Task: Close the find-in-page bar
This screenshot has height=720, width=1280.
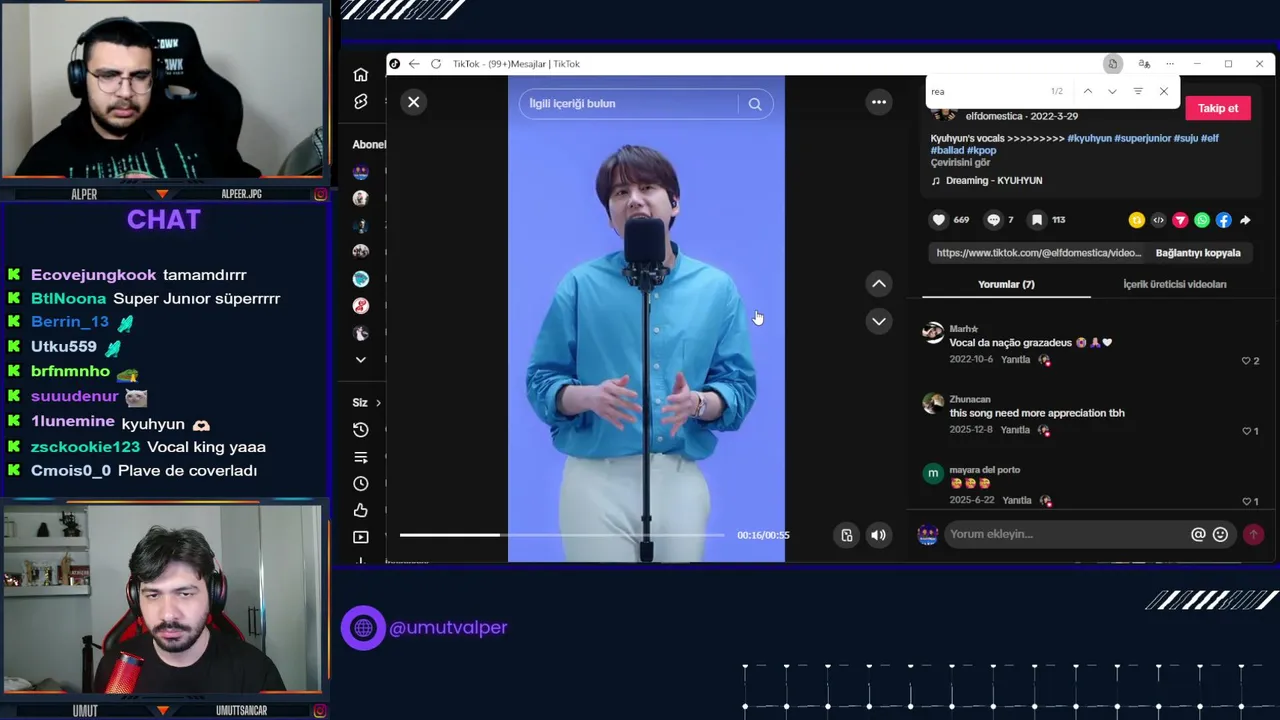Action: 1163,91
